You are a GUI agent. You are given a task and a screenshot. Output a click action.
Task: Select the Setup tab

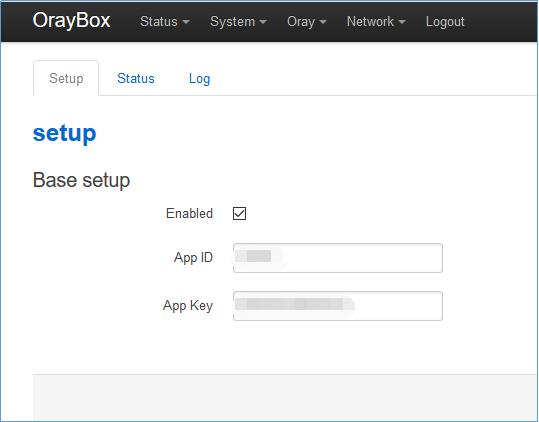66,78
